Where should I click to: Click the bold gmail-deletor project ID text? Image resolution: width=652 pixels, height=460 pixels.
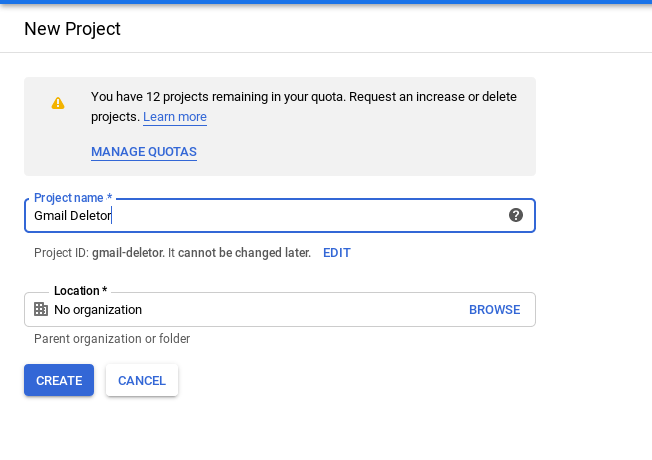pyautogui.click(x=129, y=253)
